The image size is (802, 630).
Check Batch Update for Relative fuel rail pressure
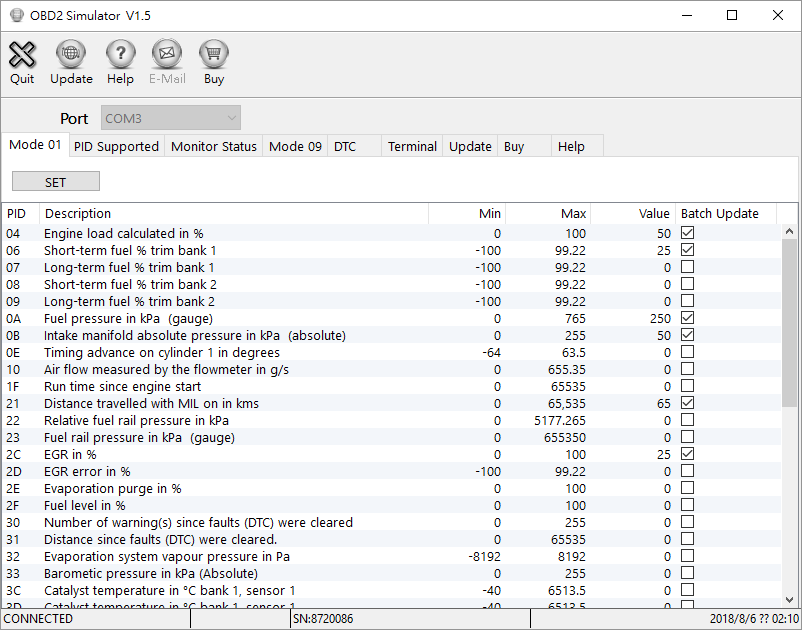point(687,419)
